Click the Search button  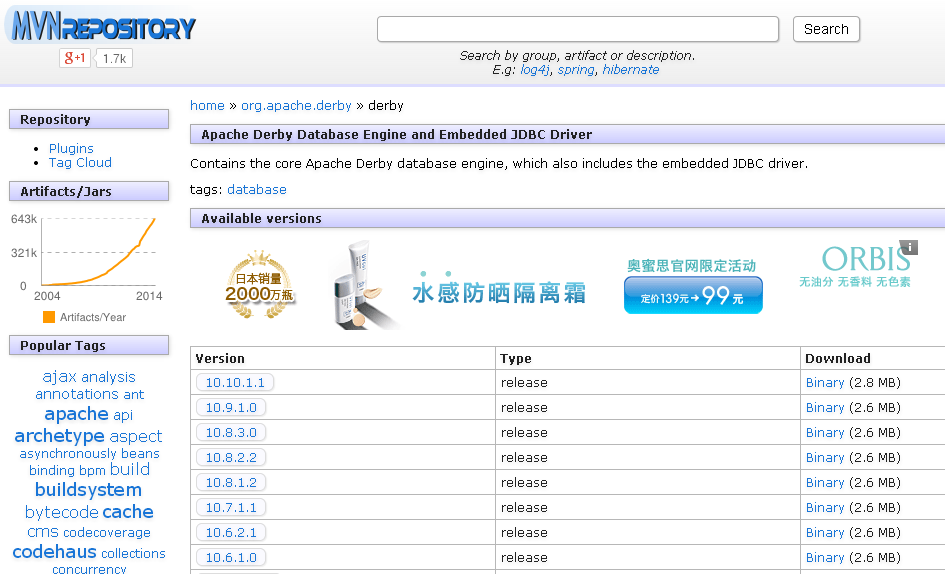pos(826,29)
